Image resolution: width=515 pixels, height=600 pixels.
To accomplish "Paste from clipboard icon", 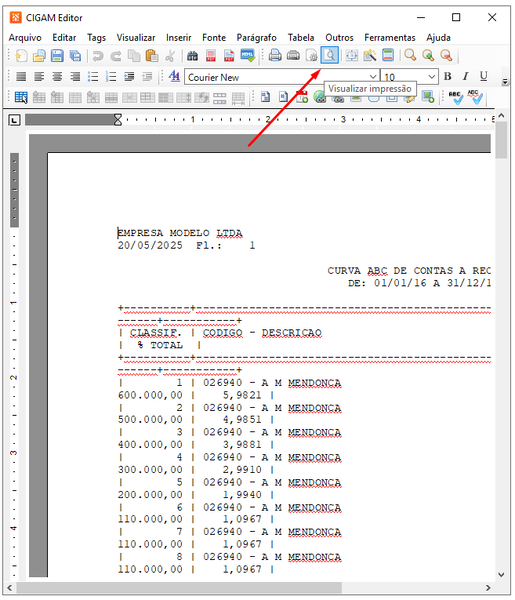I will click(x=152, y=55).
